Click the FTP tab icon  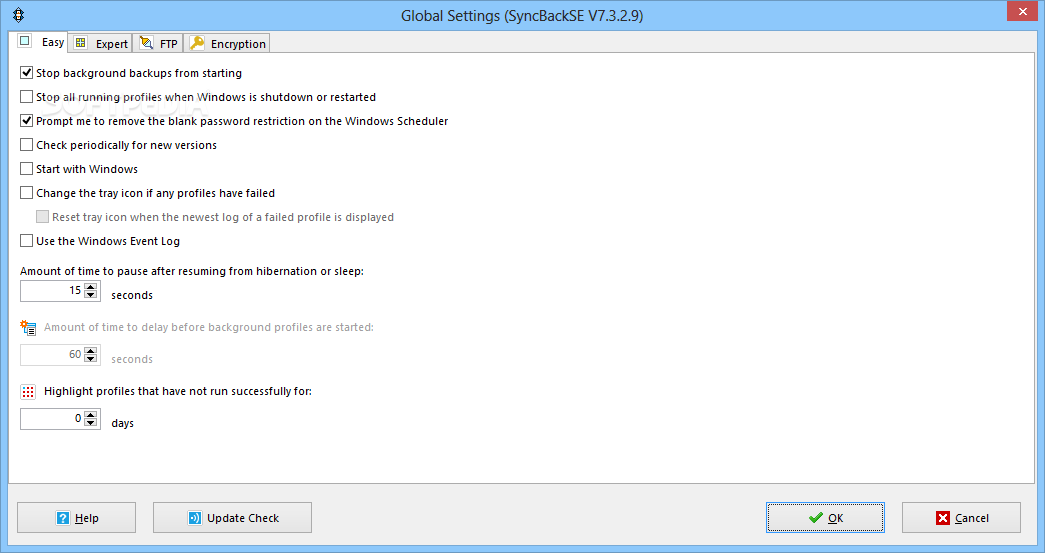146,43
